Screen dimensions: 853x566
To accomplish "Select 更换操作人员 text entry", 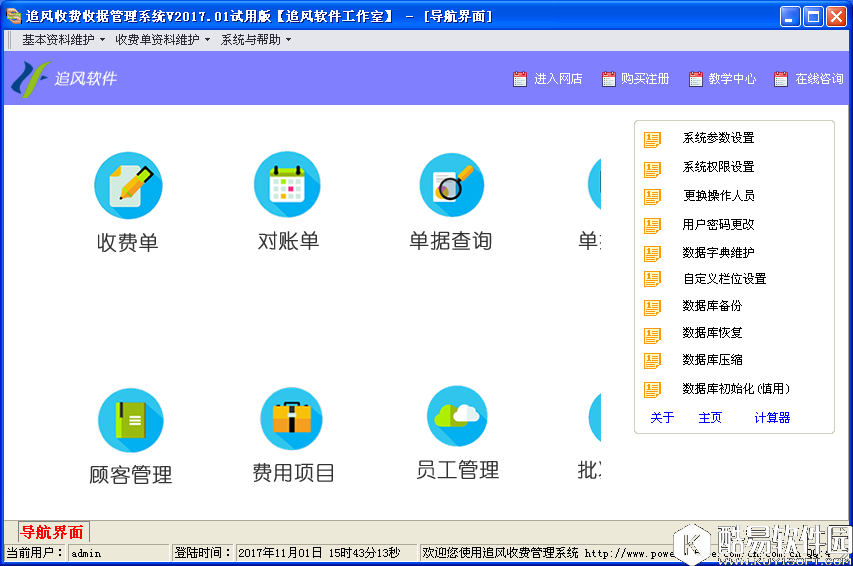I will pos(719,195).
